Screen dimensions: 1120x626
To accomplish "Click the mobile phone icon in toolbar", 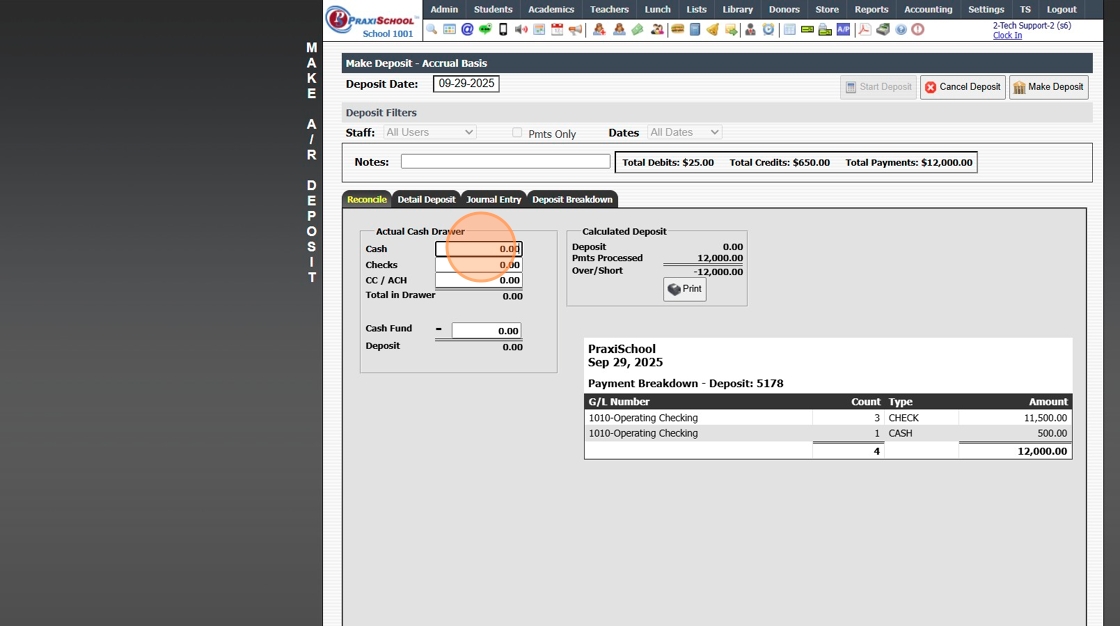I will 503,30.
